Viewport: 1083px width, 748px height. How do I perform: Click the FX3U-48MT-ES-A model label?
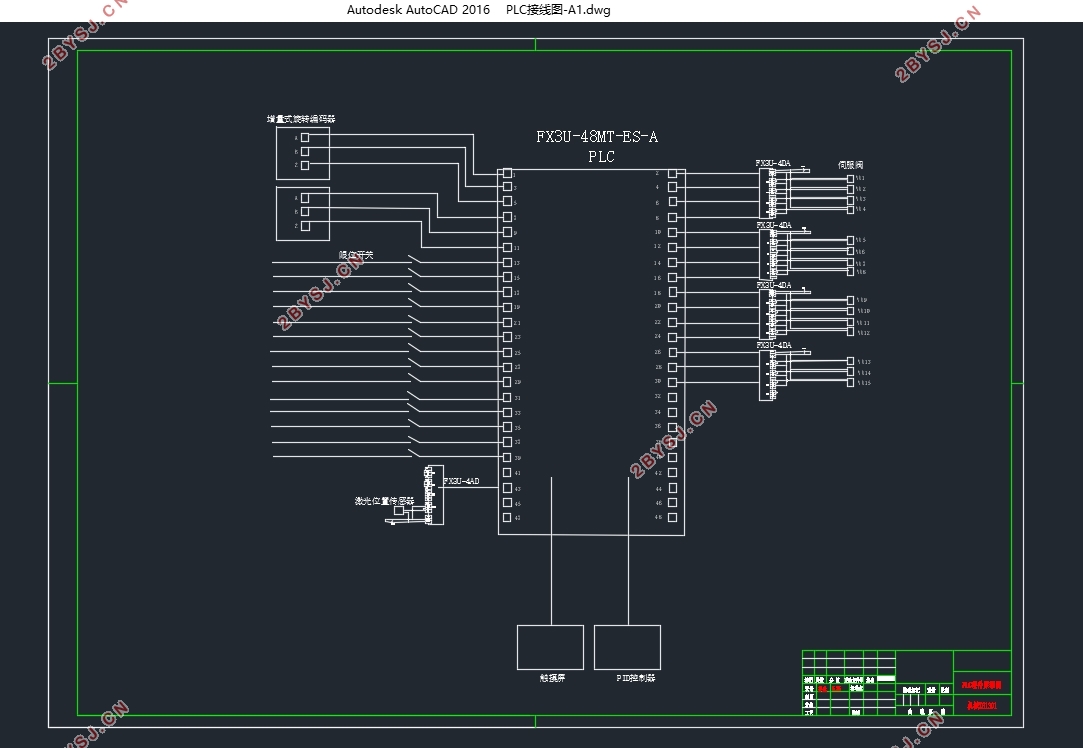[x=597, y=137]
